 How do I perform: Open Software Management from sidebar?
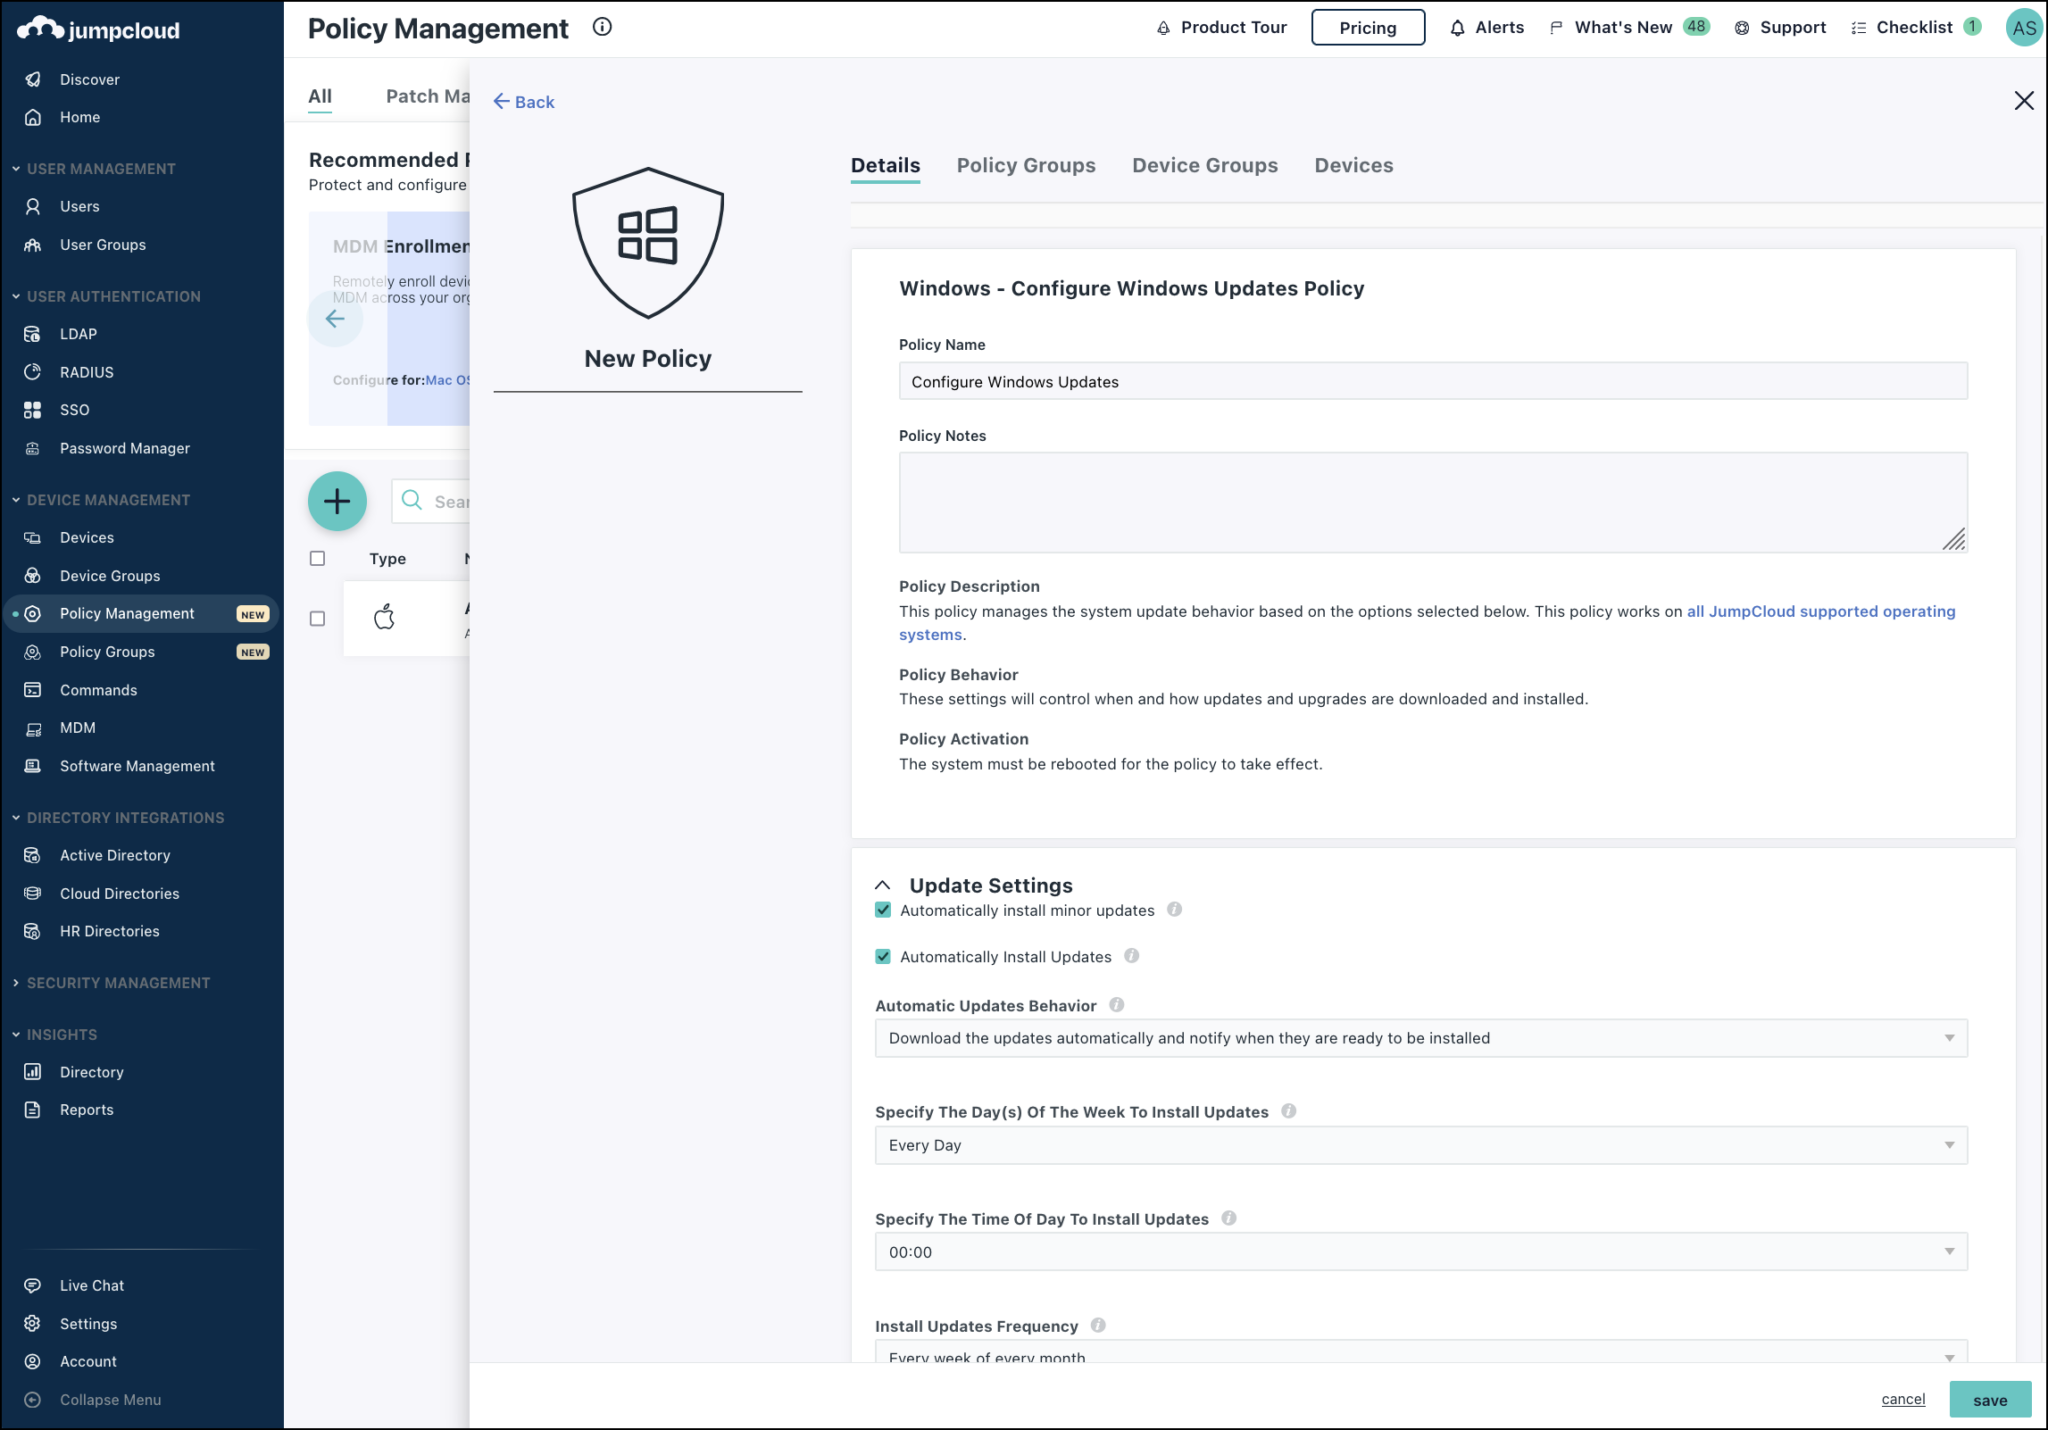click(x=136, y=766)
